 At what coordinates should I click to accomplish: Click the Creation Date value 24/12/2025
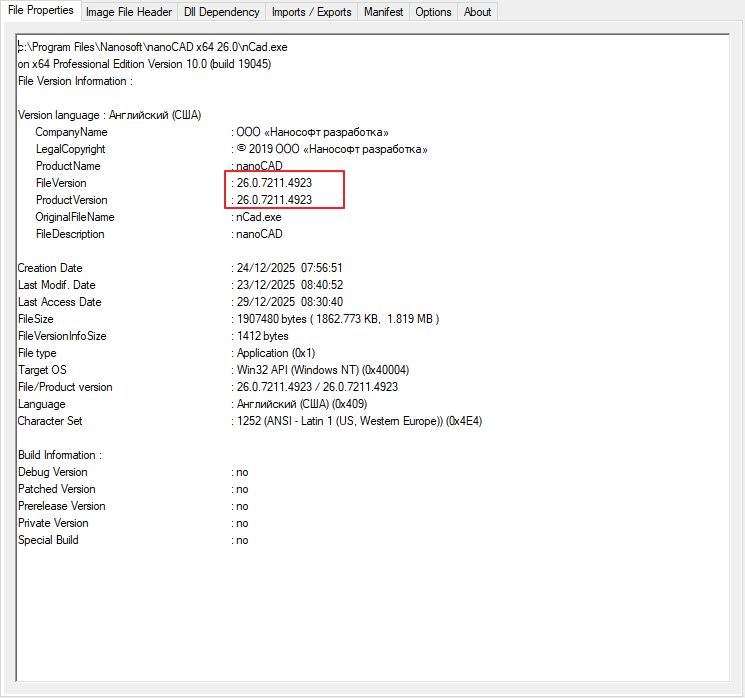pyautogui.click(x=289, y=268)
